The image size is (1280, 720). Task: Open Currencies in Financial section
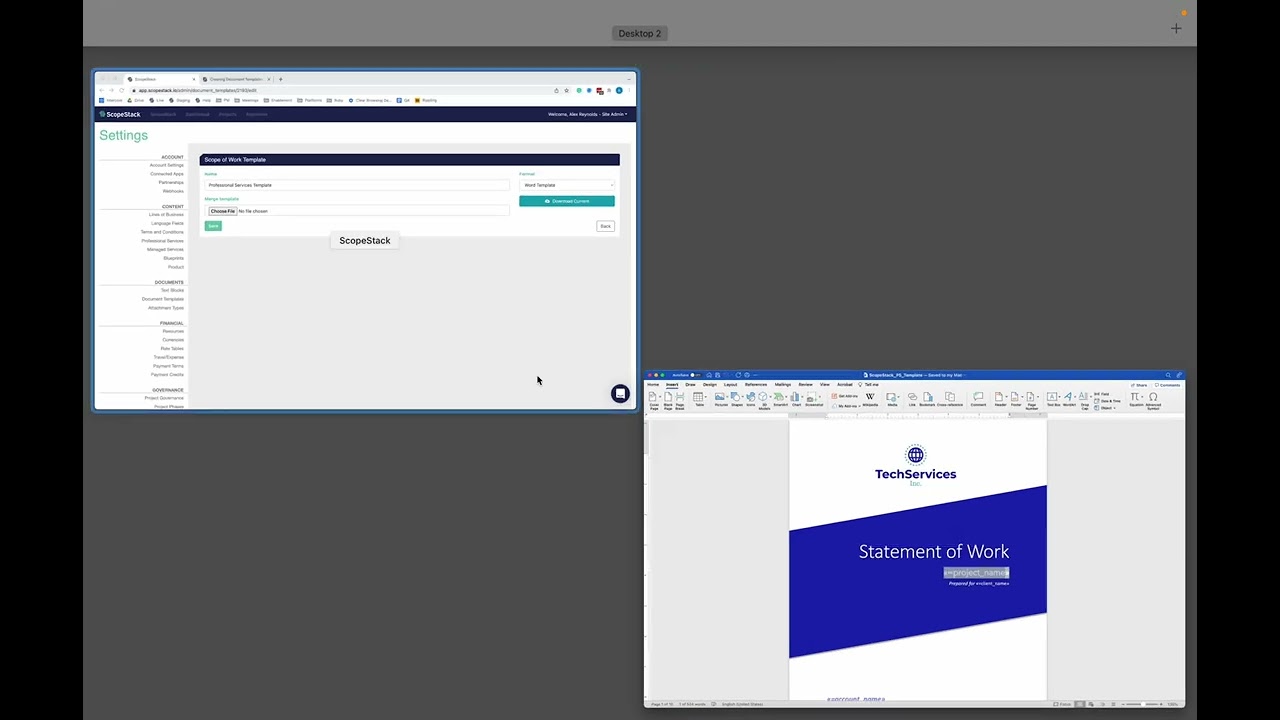pyautogui.click(x=173, y=340)
